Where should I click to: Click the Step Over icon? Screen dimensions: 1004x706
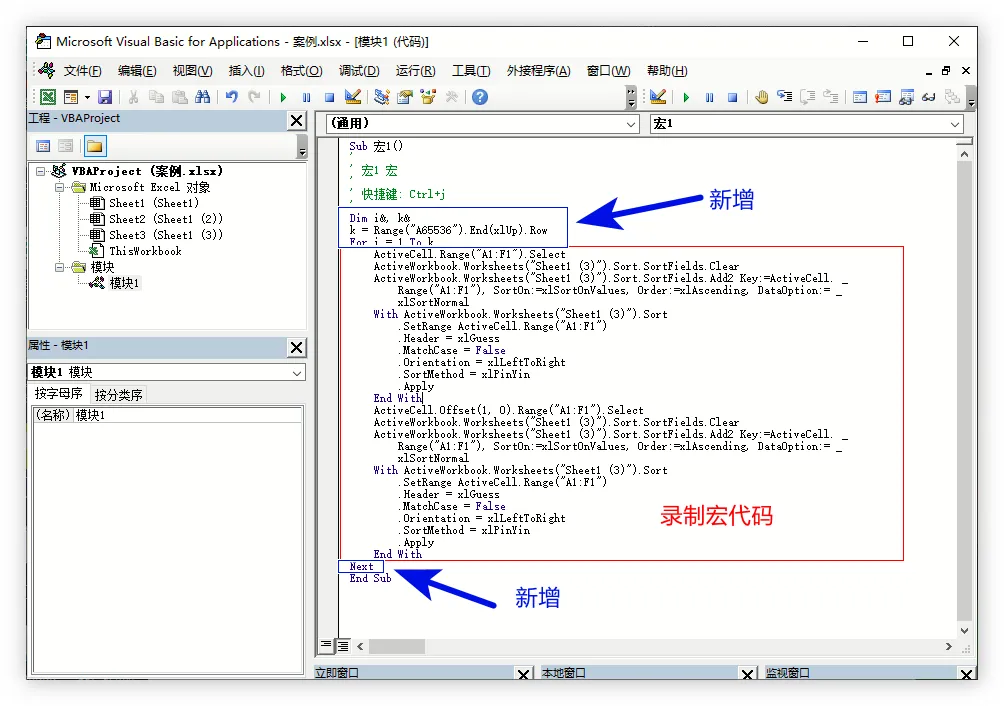pos(808,97)
